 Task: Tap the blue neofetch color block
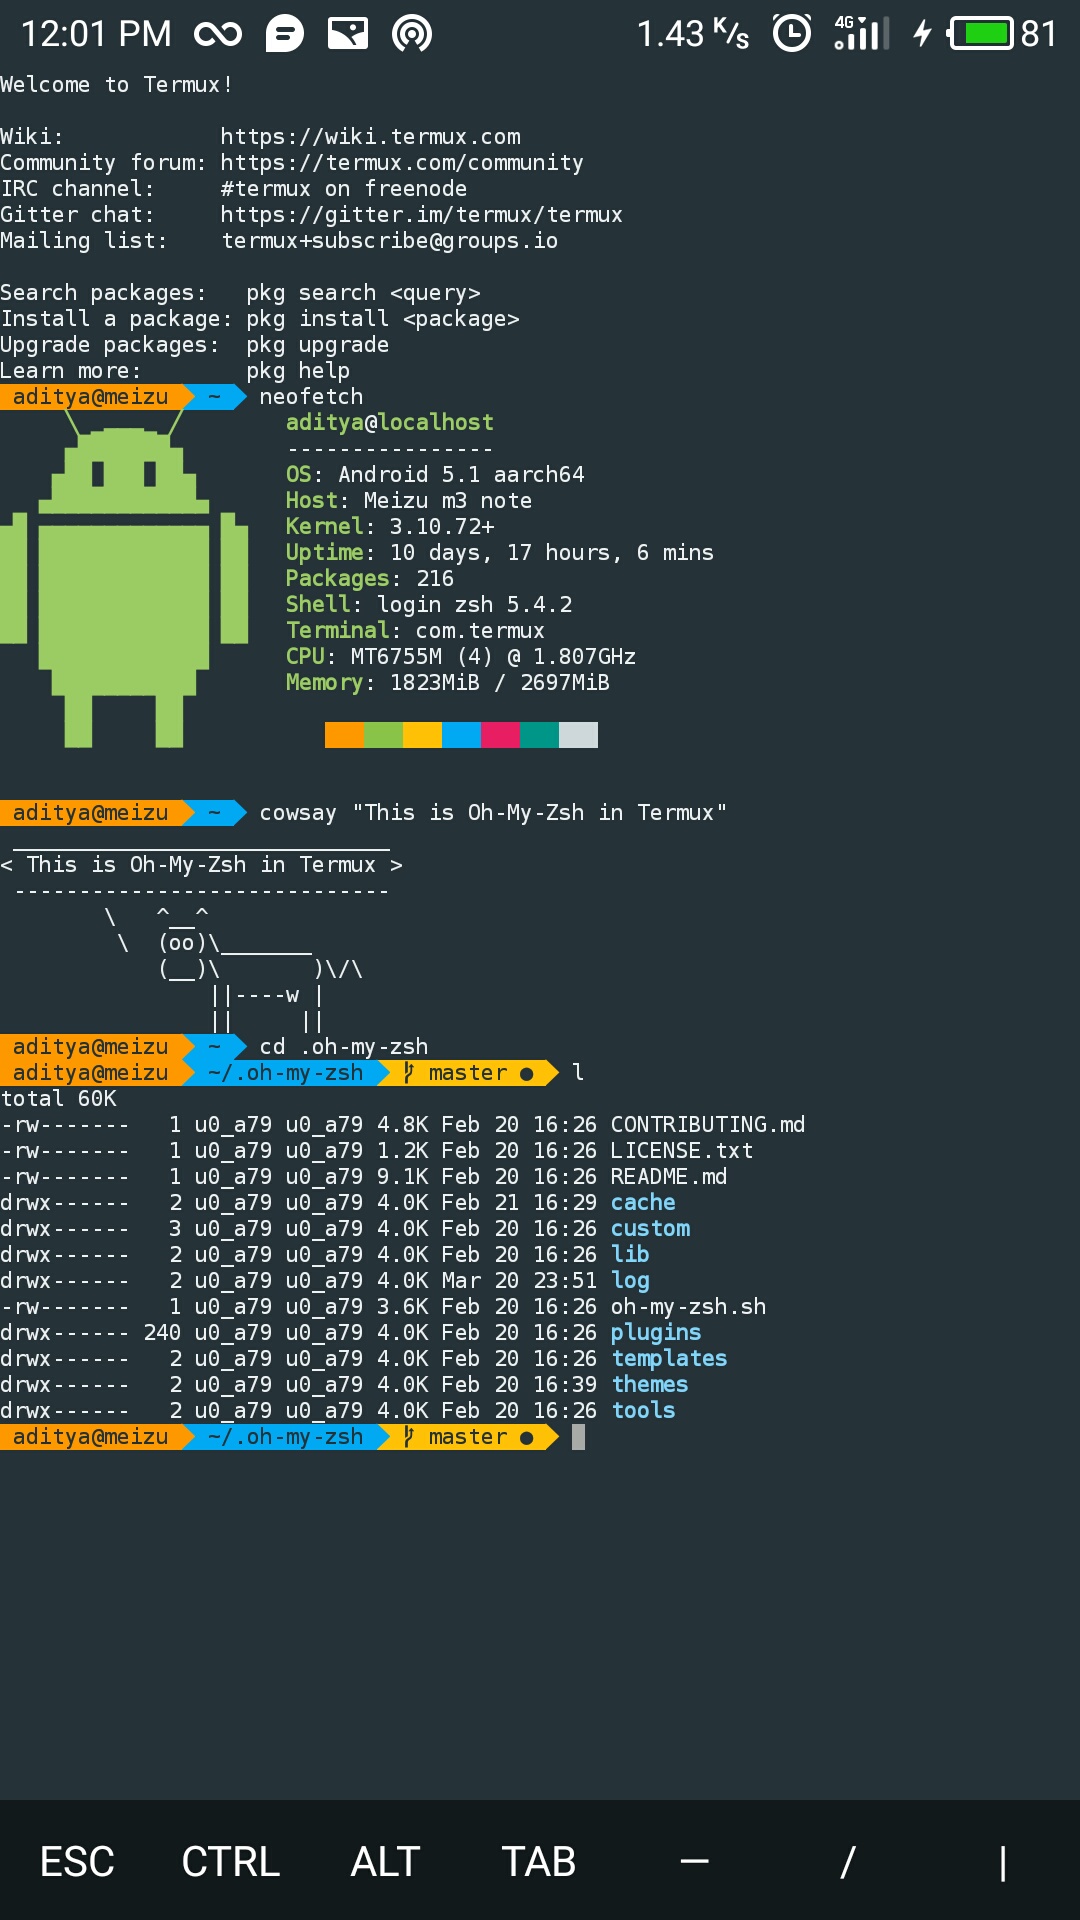(461, 735)
